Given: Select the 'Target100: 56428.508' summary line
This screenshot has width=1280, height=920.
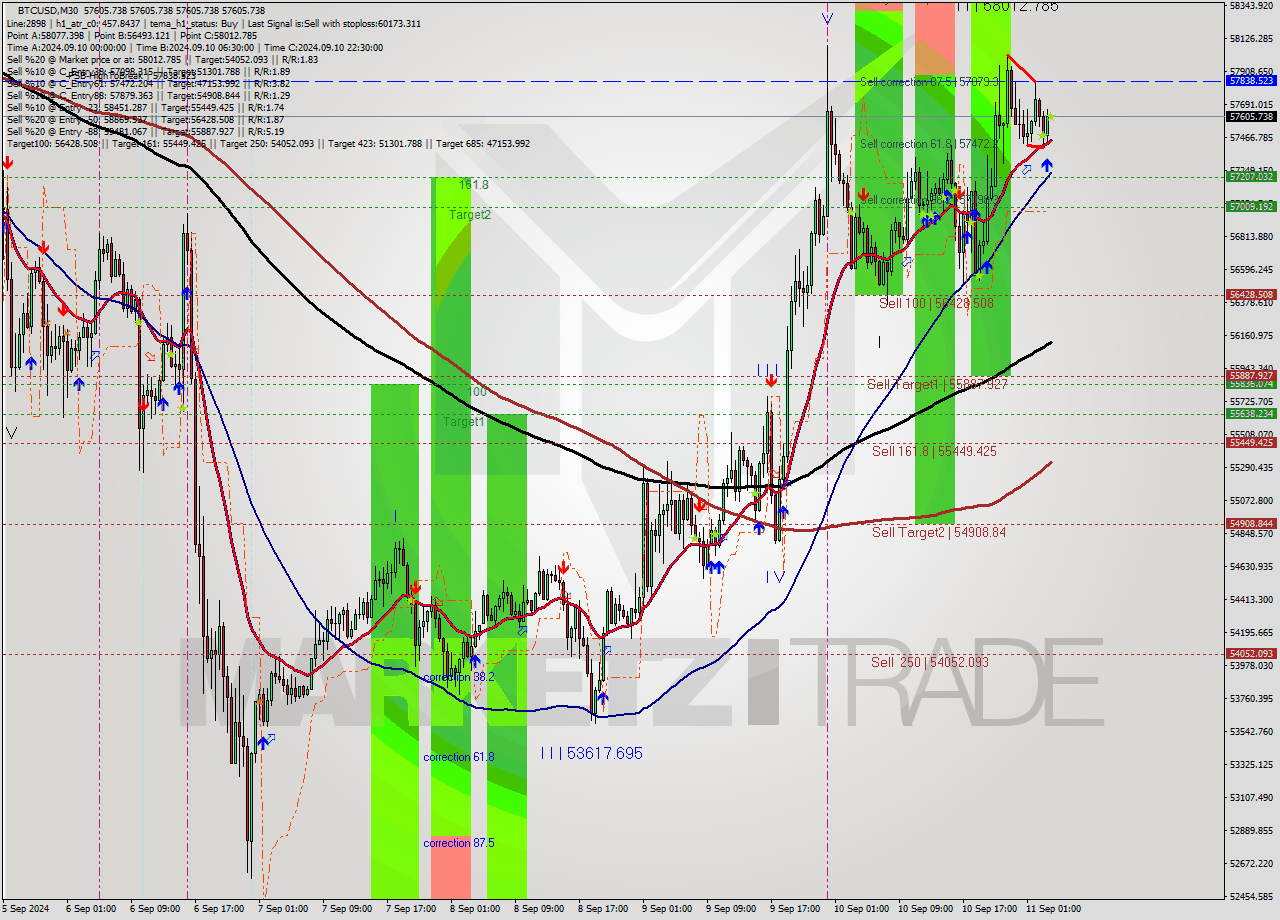Looking at the screenshot, I should pyautogui.click(x=268, y=143).
